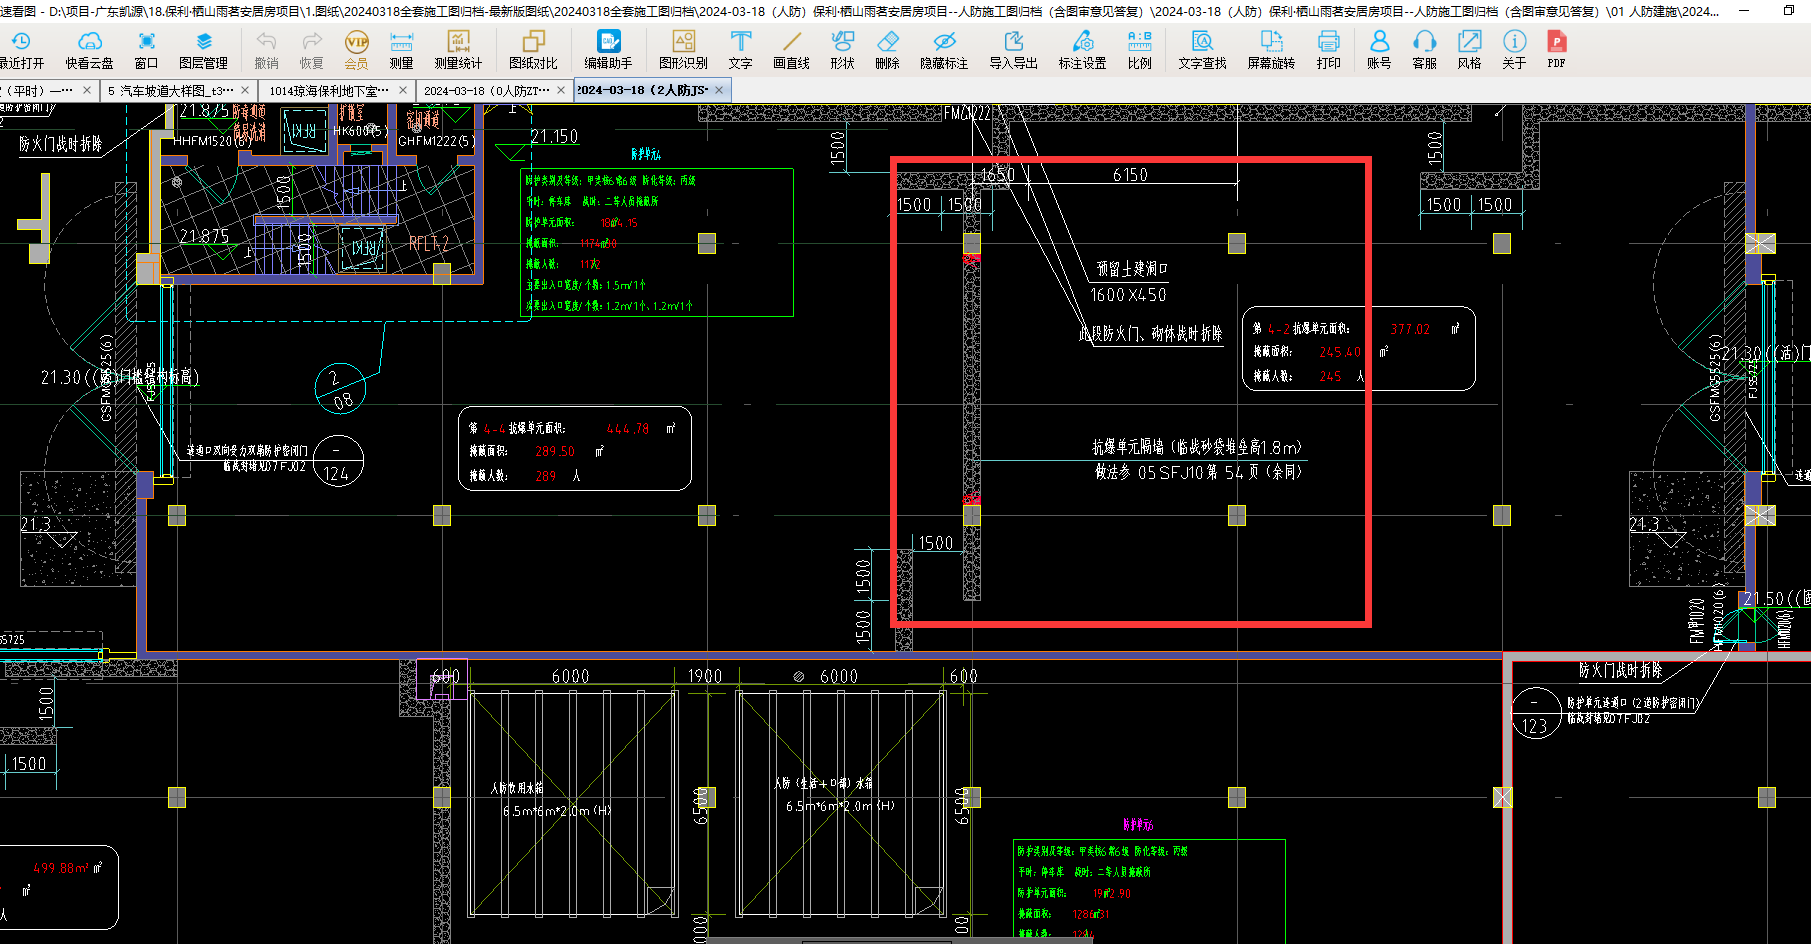Open 标注设置 annotation settings
Image resolution: width=1811 pixels, height=944 pixels.
click(1082, 50)
